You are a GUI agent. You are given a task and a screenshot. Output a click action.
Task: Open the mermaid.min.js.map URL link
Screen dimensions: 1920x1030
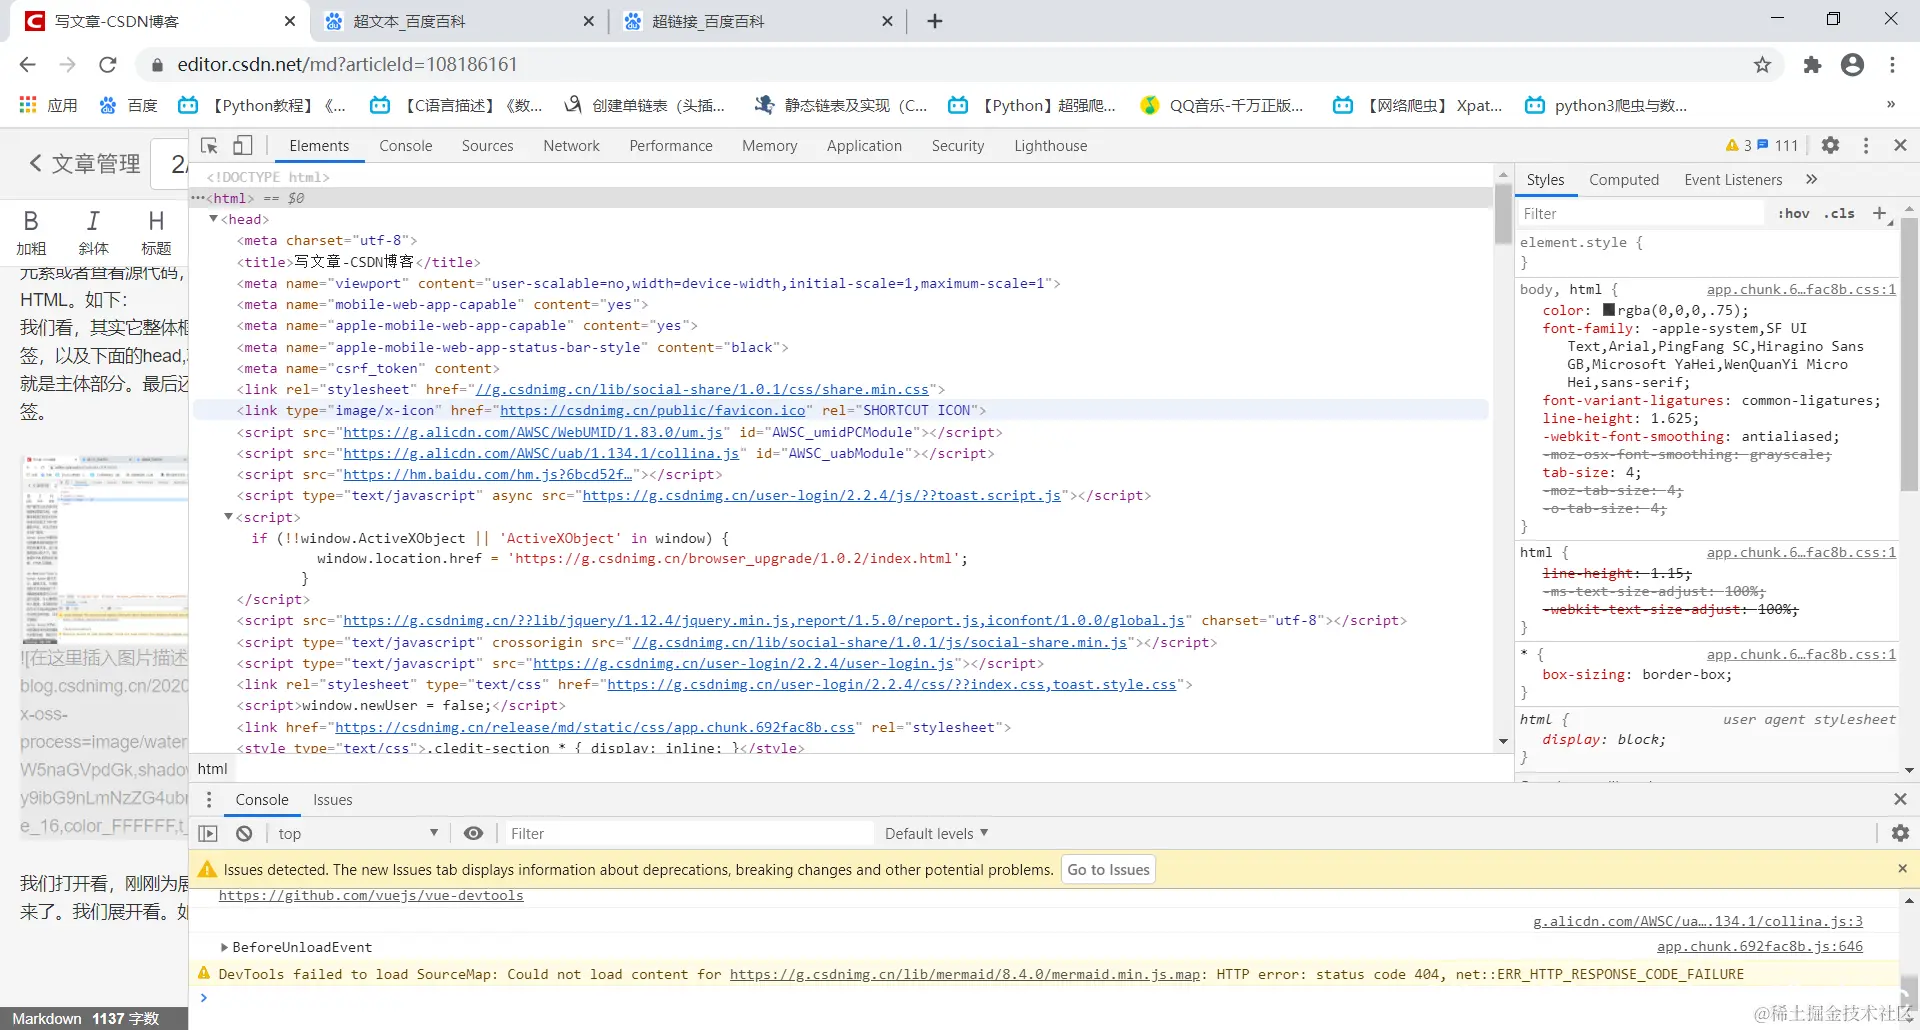point(965,974)
